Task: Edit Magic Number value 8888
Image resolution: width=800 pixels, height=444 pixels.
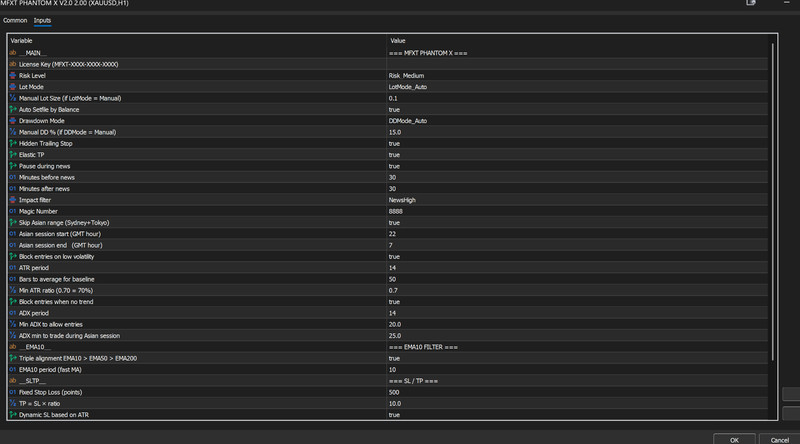Action: [577, 211]
